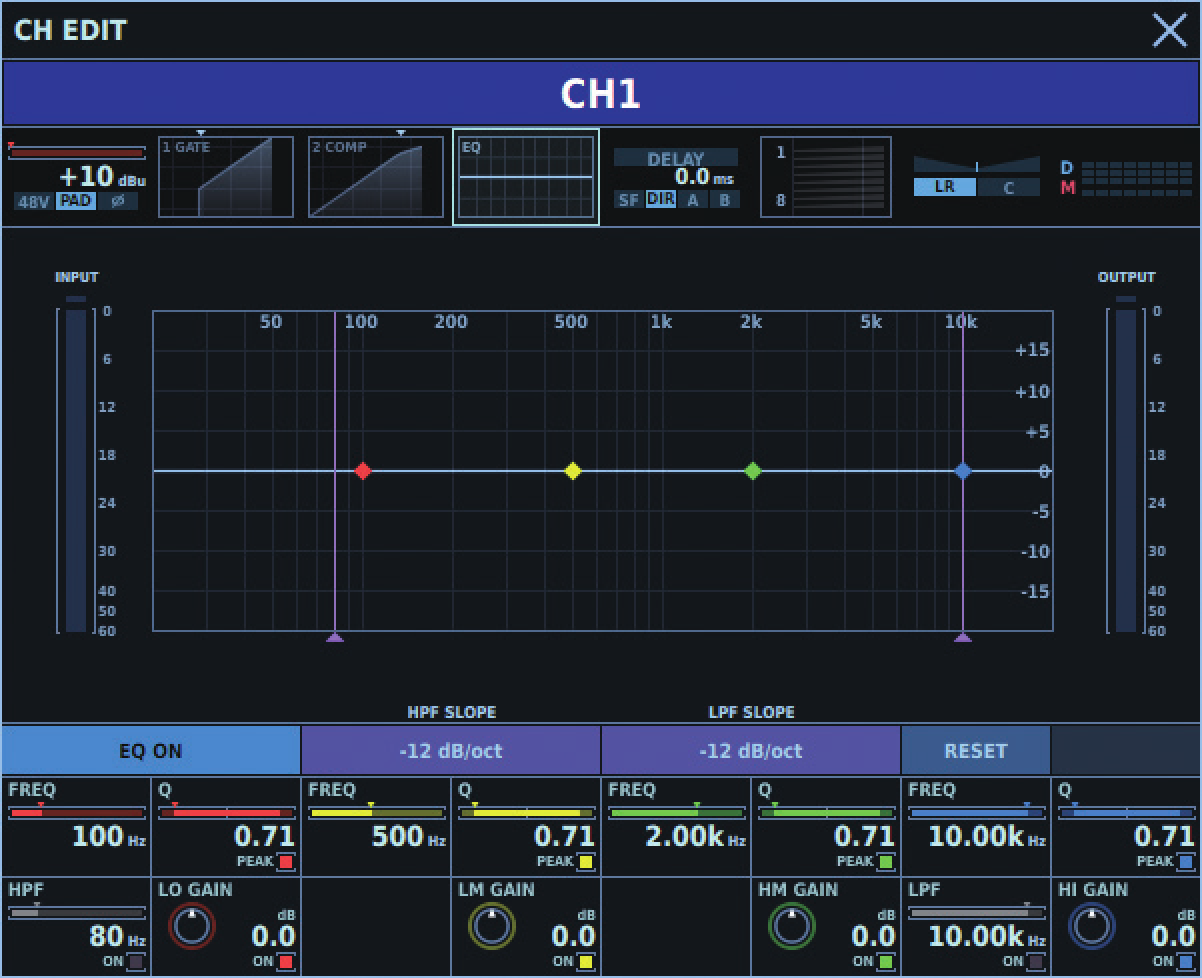Click the LPF purple triangle marker
The width and height of the screenshot is (1202, 978).
[963, 637]
